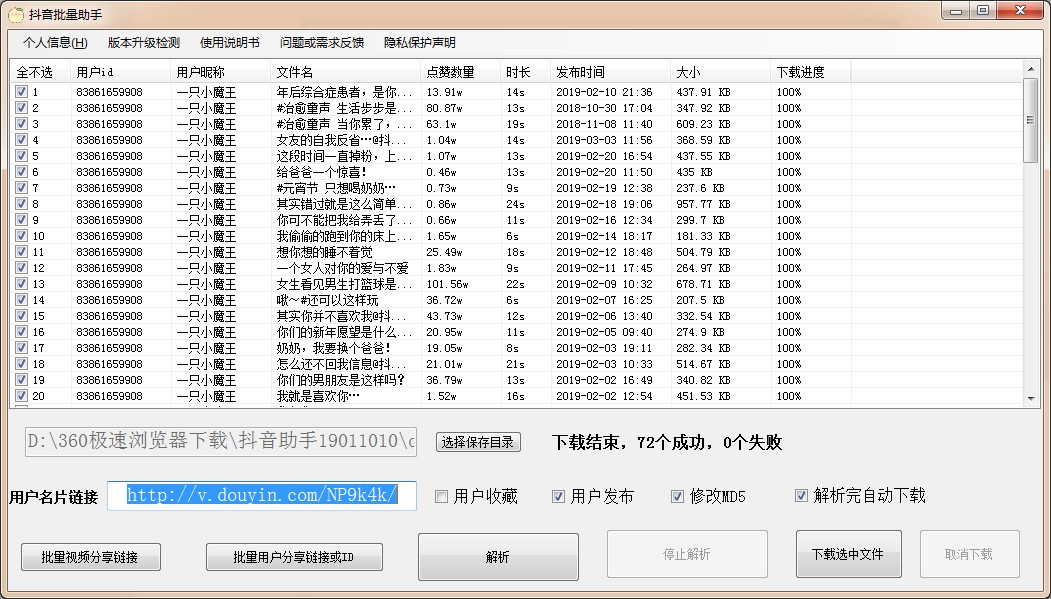Click size value 678.71 KB
This screenshot has width=1051, height=599.
coord(703,284)
